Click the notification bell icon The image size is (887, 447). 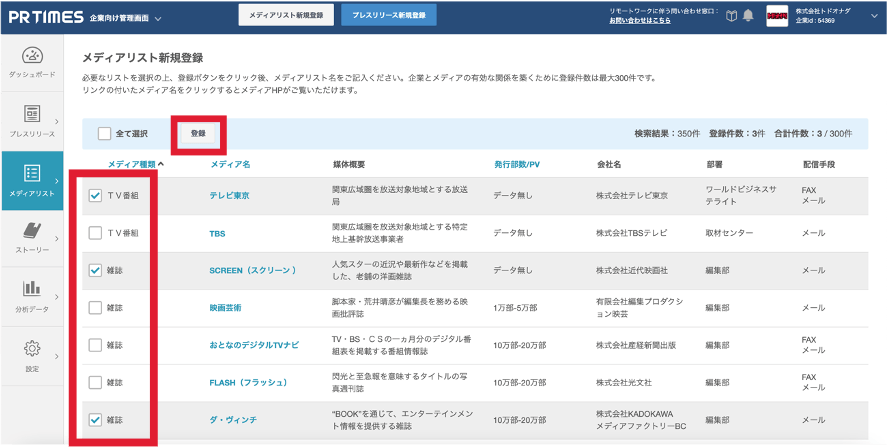point(748,16)
